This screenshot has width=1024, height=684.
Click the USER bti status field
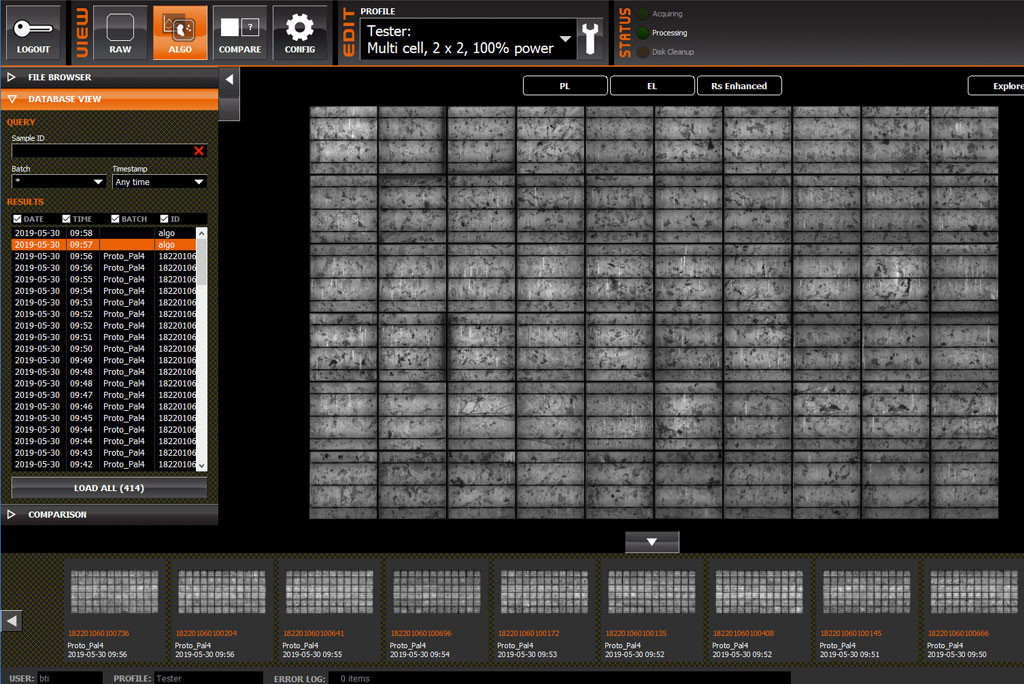(69, 678)
